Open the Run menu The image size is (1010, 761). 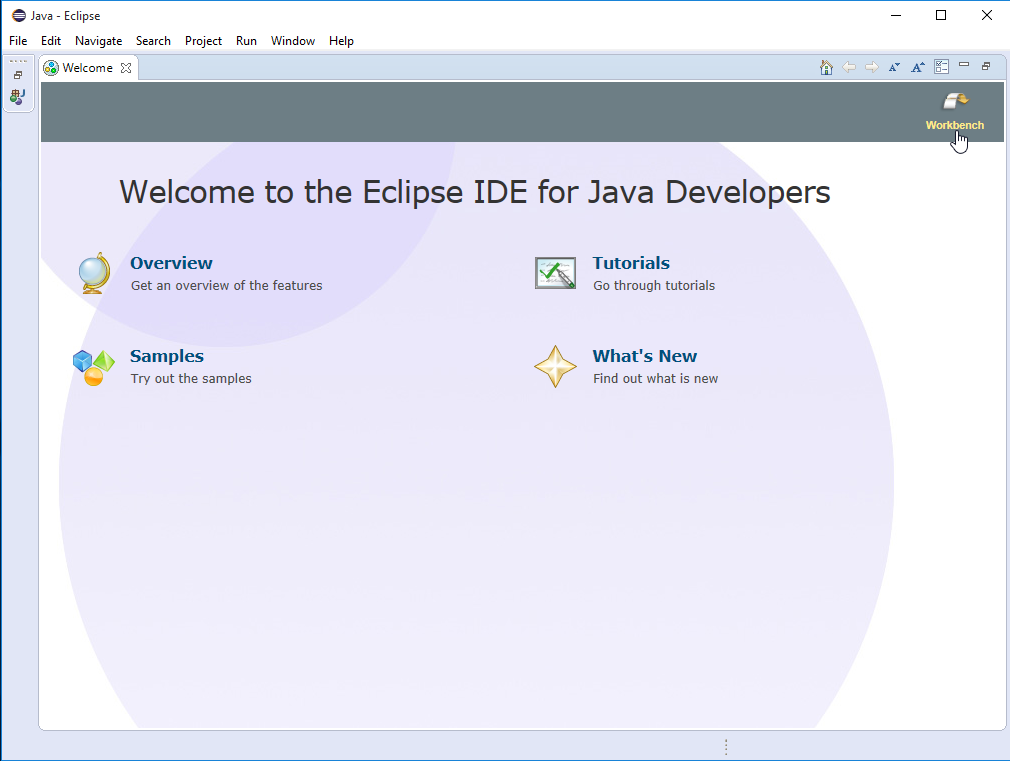tap(246, 41)
